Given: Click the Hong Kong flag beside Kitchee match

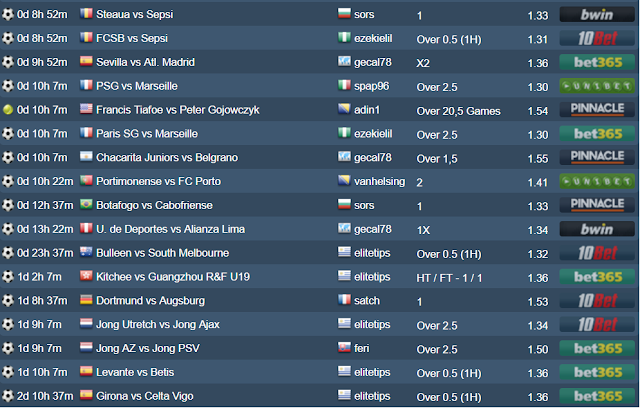Looking at the screenshot, I should (x=86, y=276).
